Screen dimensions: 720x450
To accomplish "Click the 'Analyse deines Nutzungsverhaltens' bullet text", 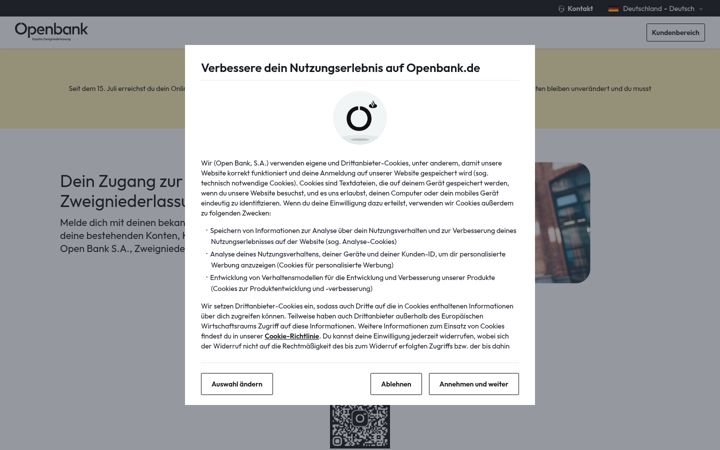I will pos(358,259).
